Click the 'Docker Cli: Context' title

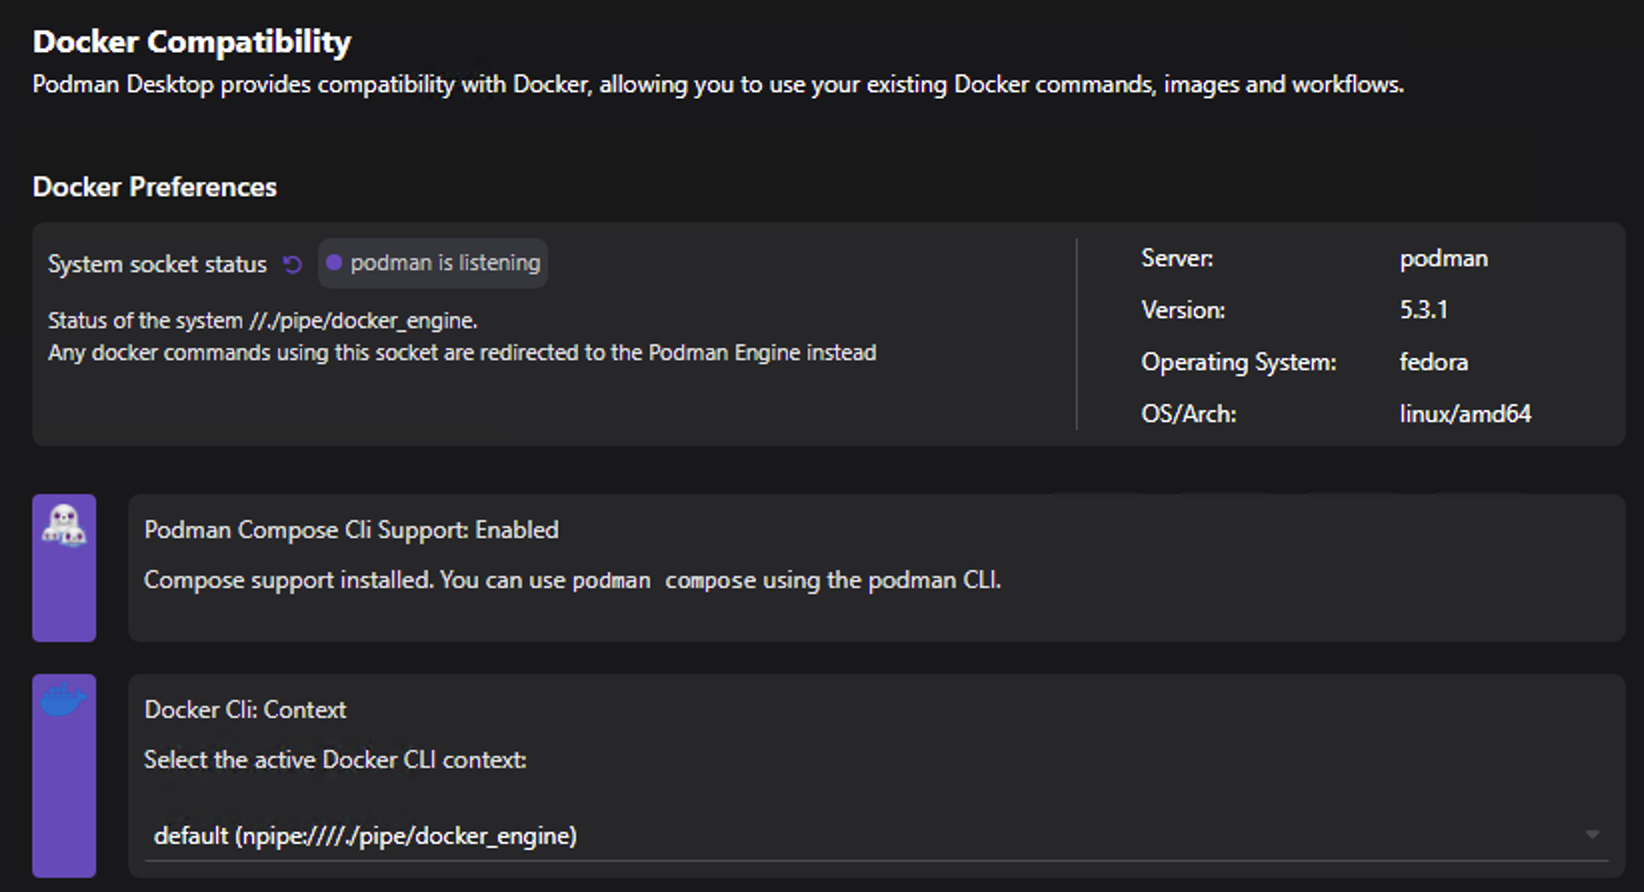click(x=245, y=710)
